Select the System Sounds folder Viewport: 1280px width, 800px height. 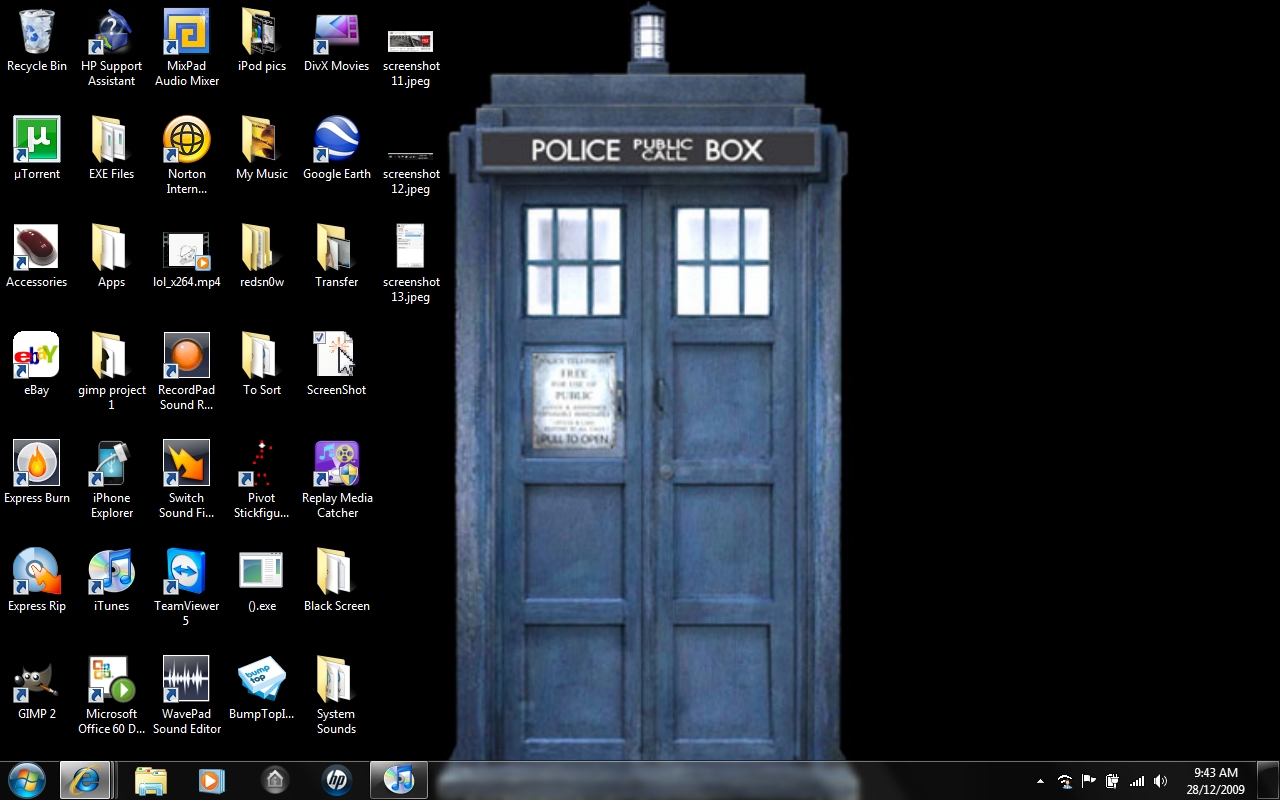tap(337, 680)
